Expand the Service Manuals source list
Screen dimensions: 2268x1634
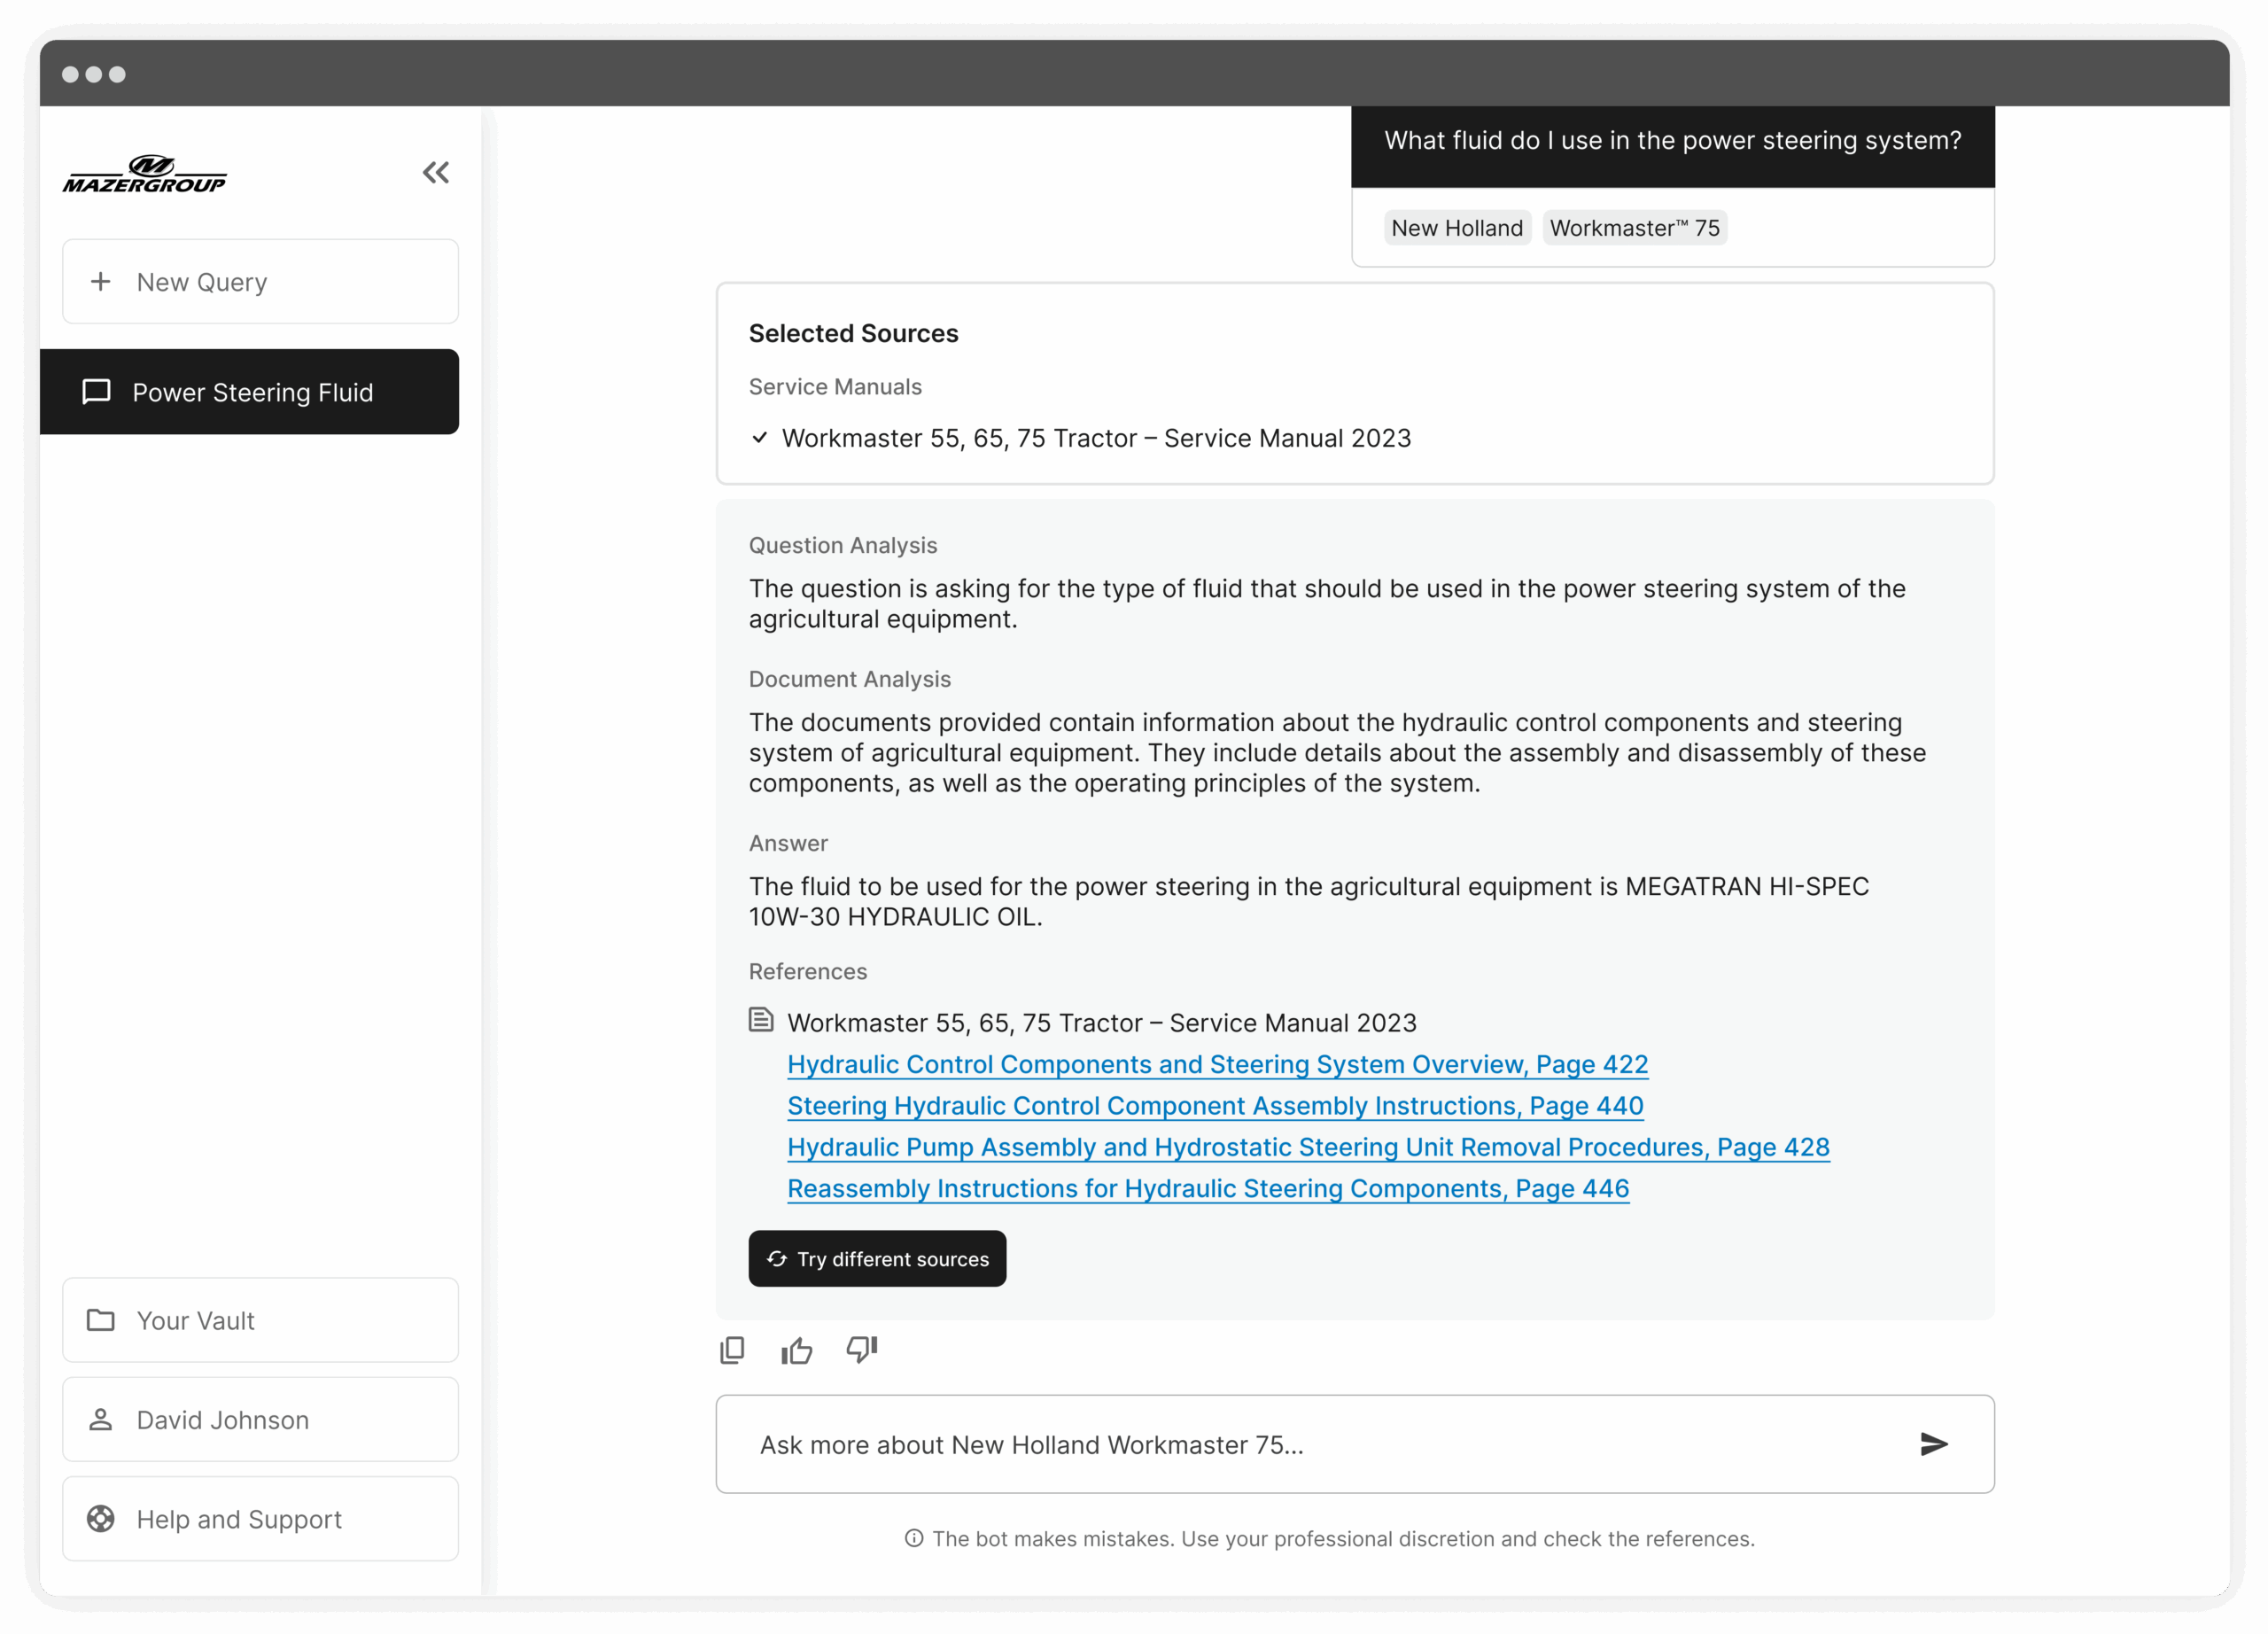835,387
